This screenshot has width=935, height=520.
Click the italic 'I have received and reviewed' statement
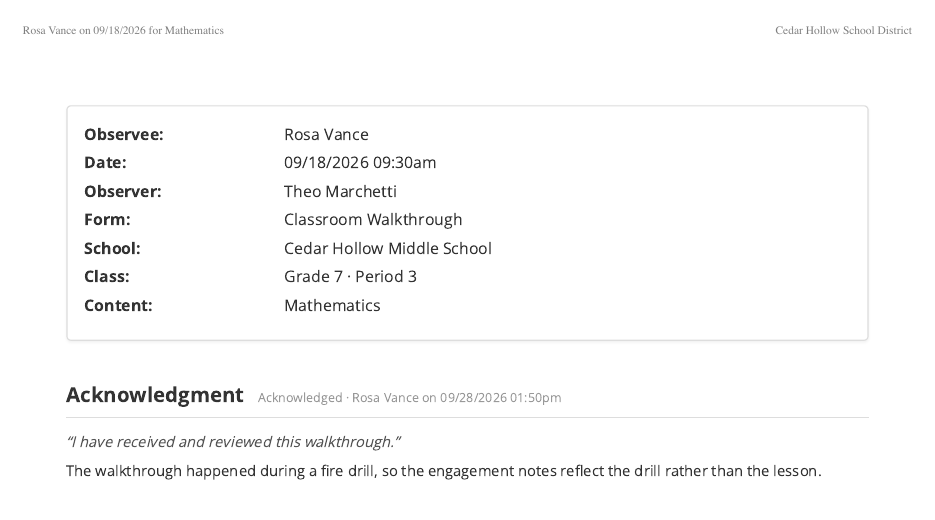[233, 442]
